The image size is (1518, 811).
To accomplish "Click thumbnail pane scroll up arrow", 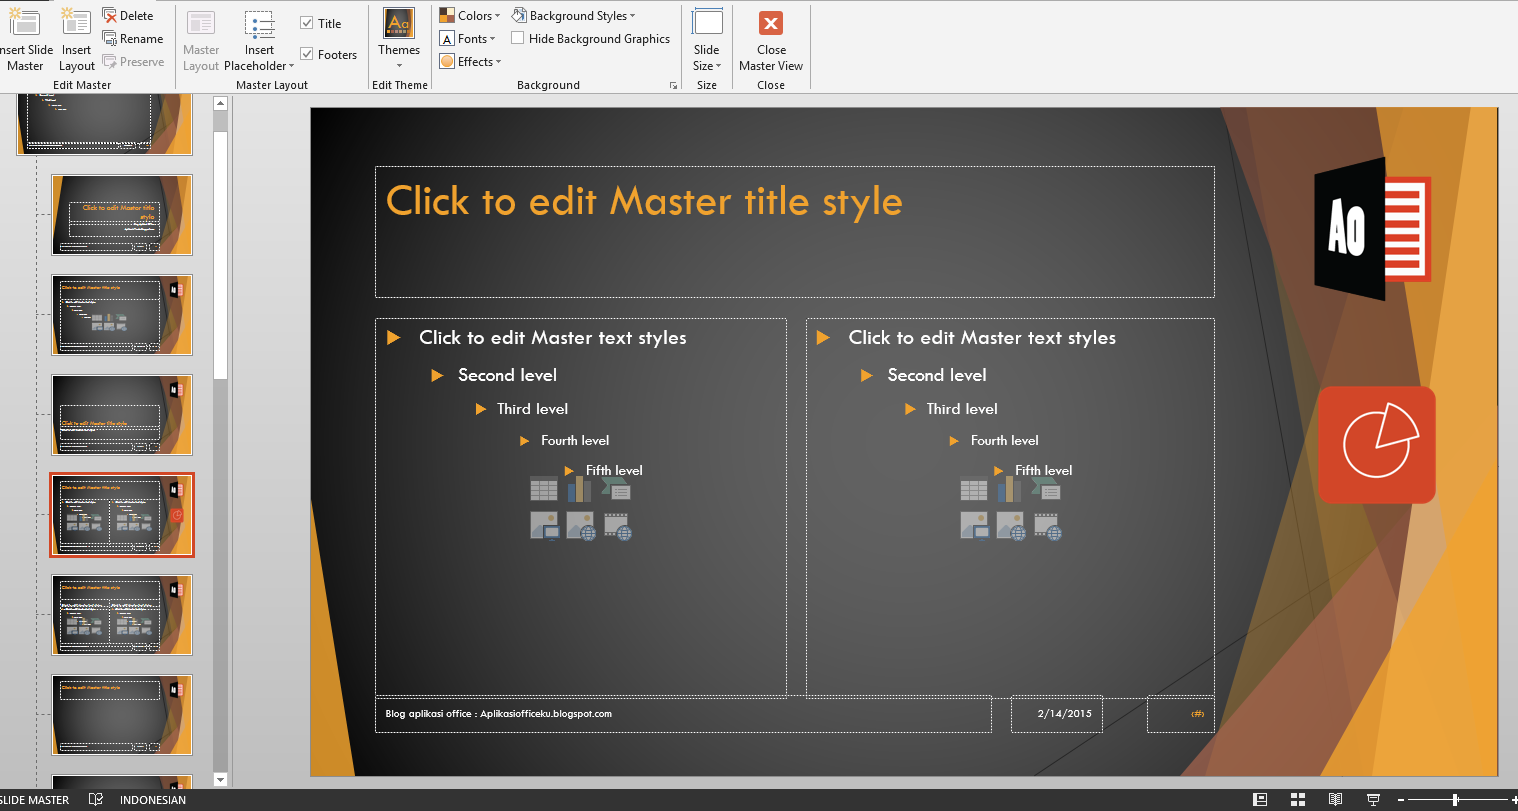I will click(221, 103).
